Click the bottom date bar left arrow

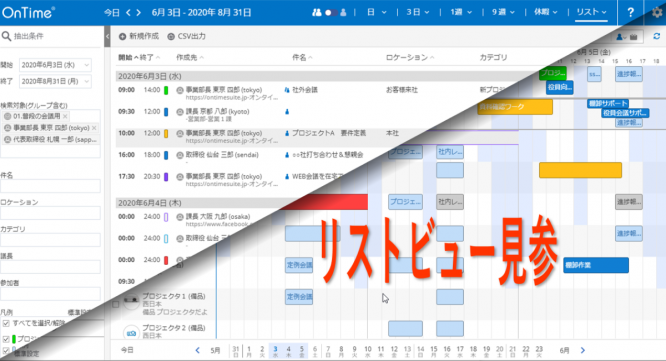(x=197, y=350)
